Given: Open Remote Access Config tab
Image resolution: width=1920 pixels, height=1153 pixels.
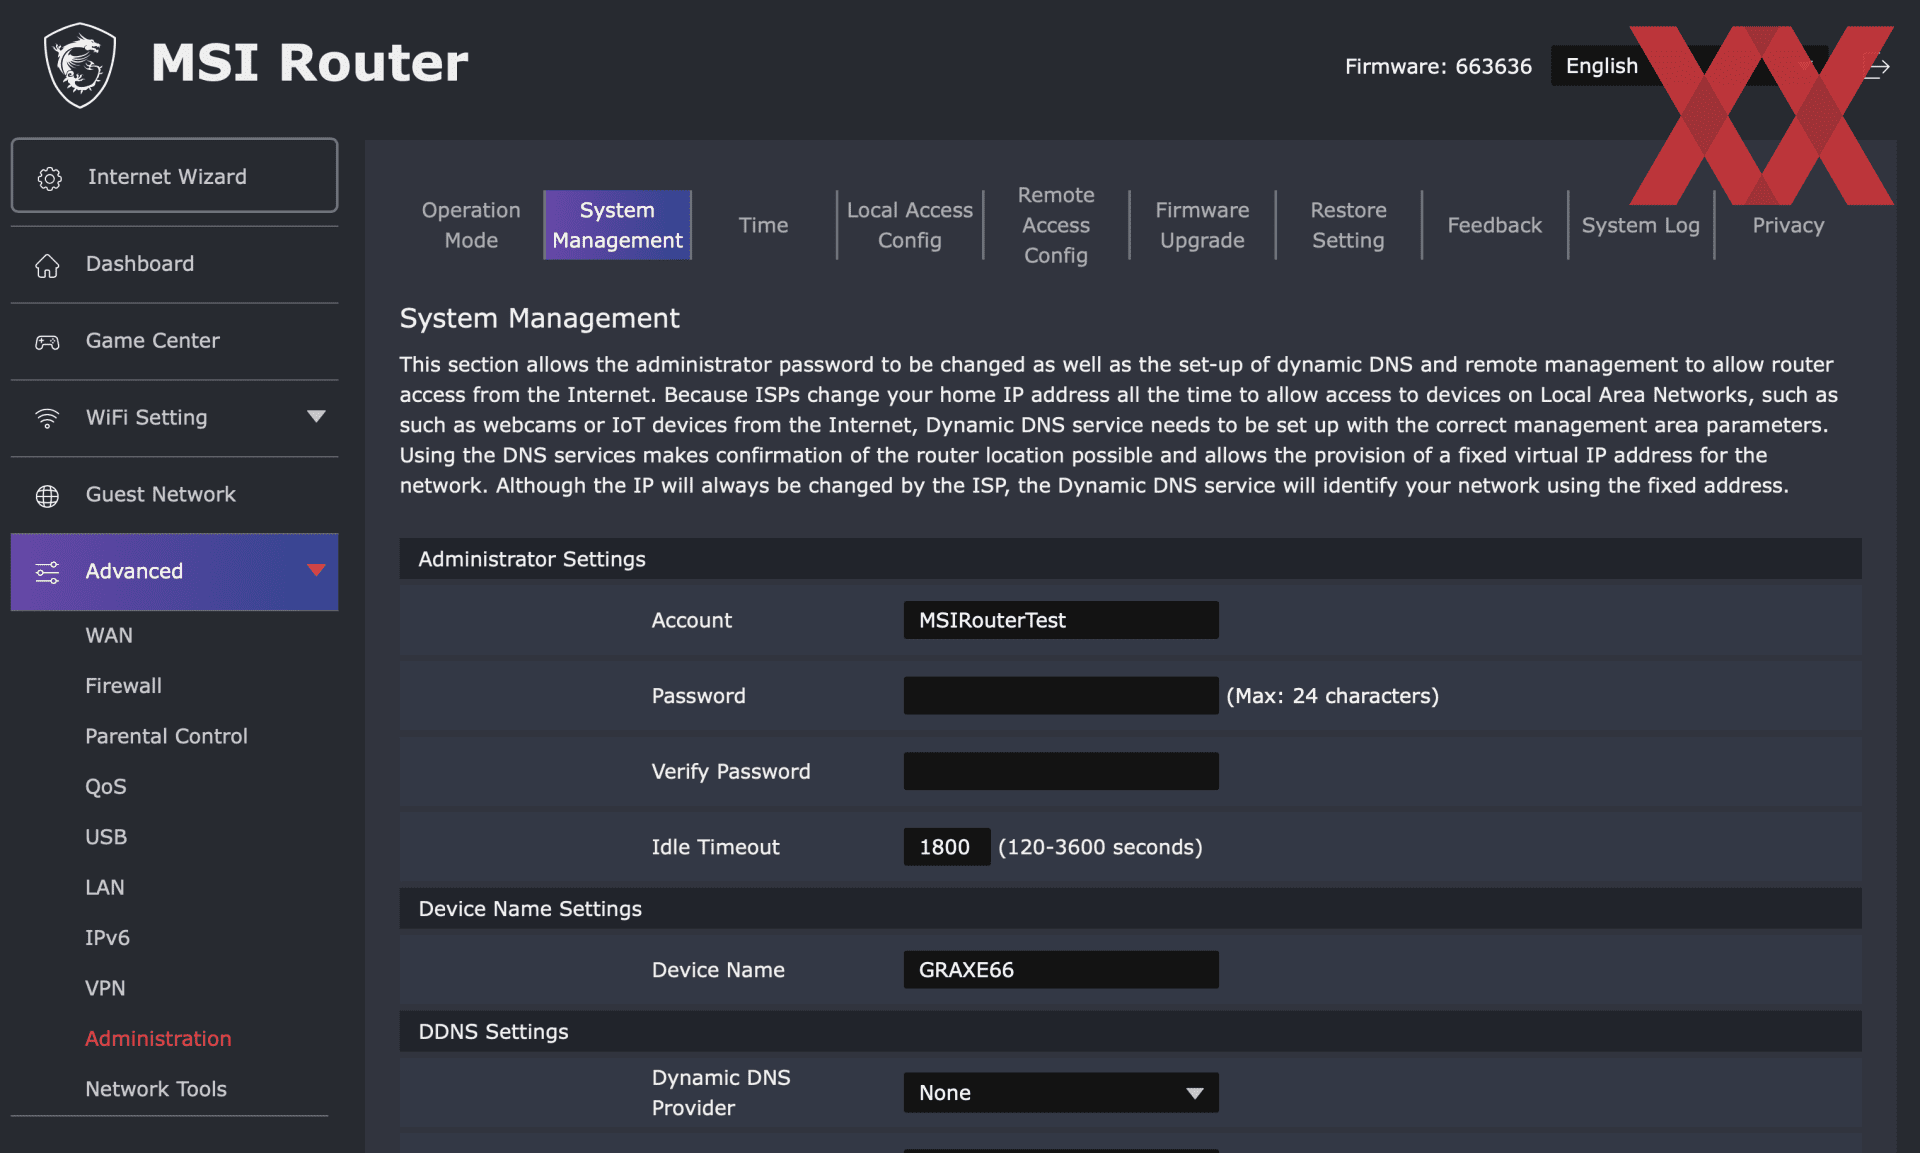Looking at the screenshot, I should 1056,225.
